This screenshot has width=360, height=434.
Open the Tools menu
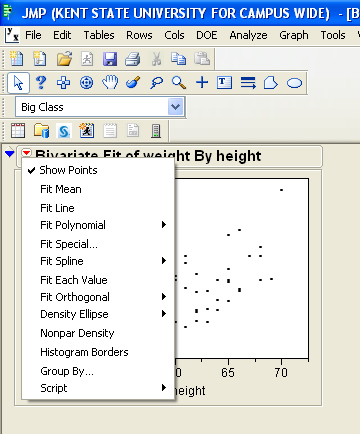click(333, 35)
